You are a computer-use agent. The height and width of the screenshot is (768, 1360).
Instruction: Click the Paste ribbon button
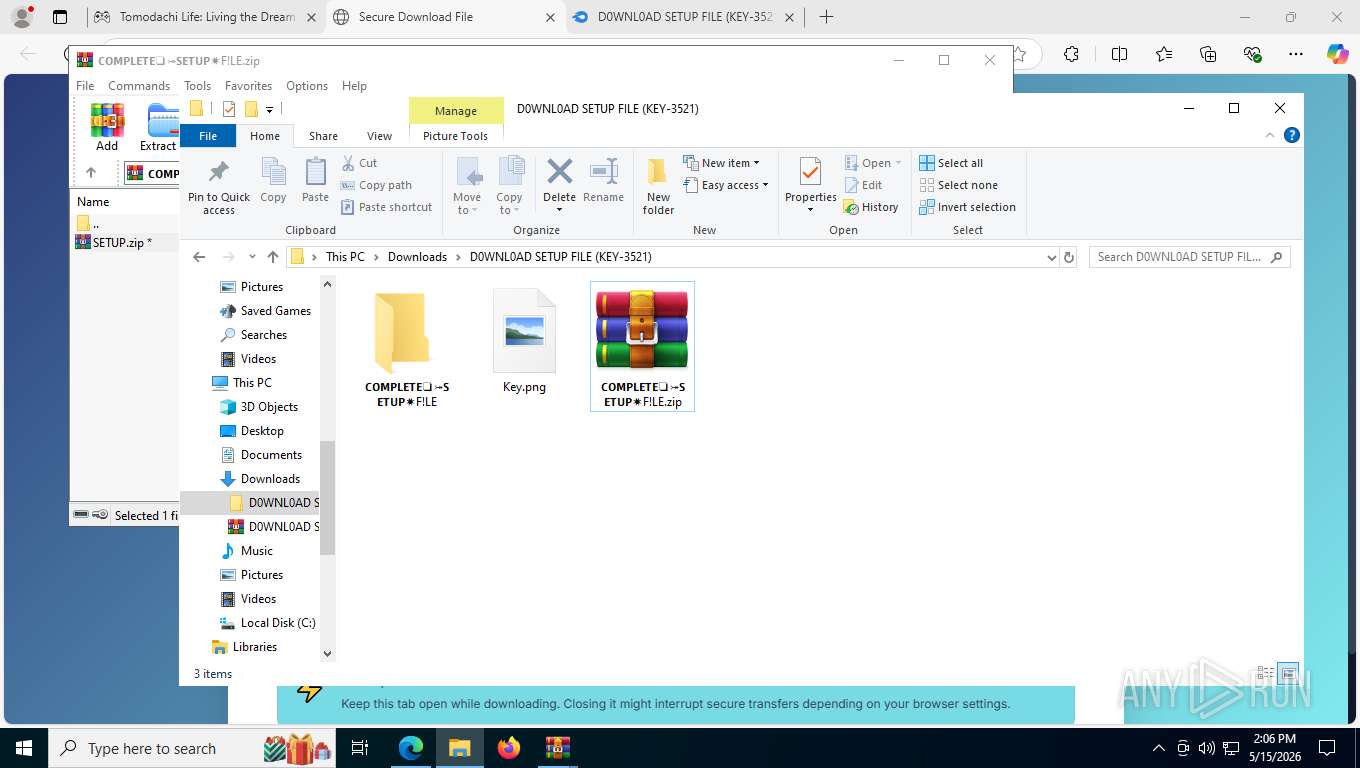315,181
